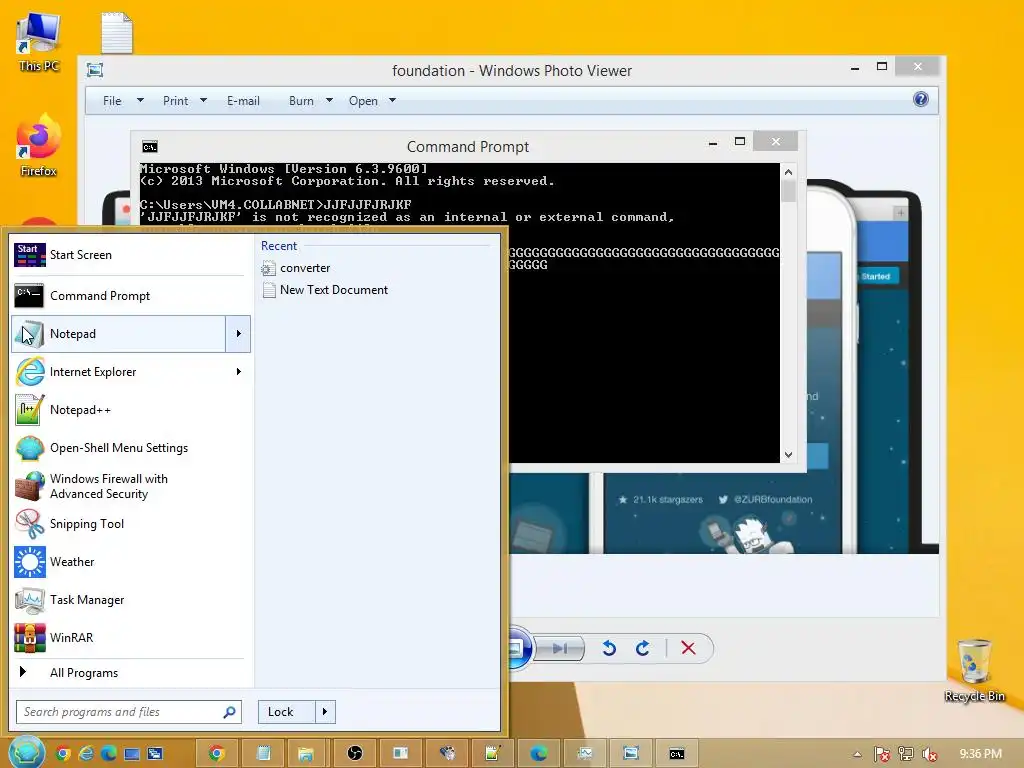Open the Burn dropdown in Photo Viewer
The width and height of the screenshot is (1024, 768).
(310, 101)
